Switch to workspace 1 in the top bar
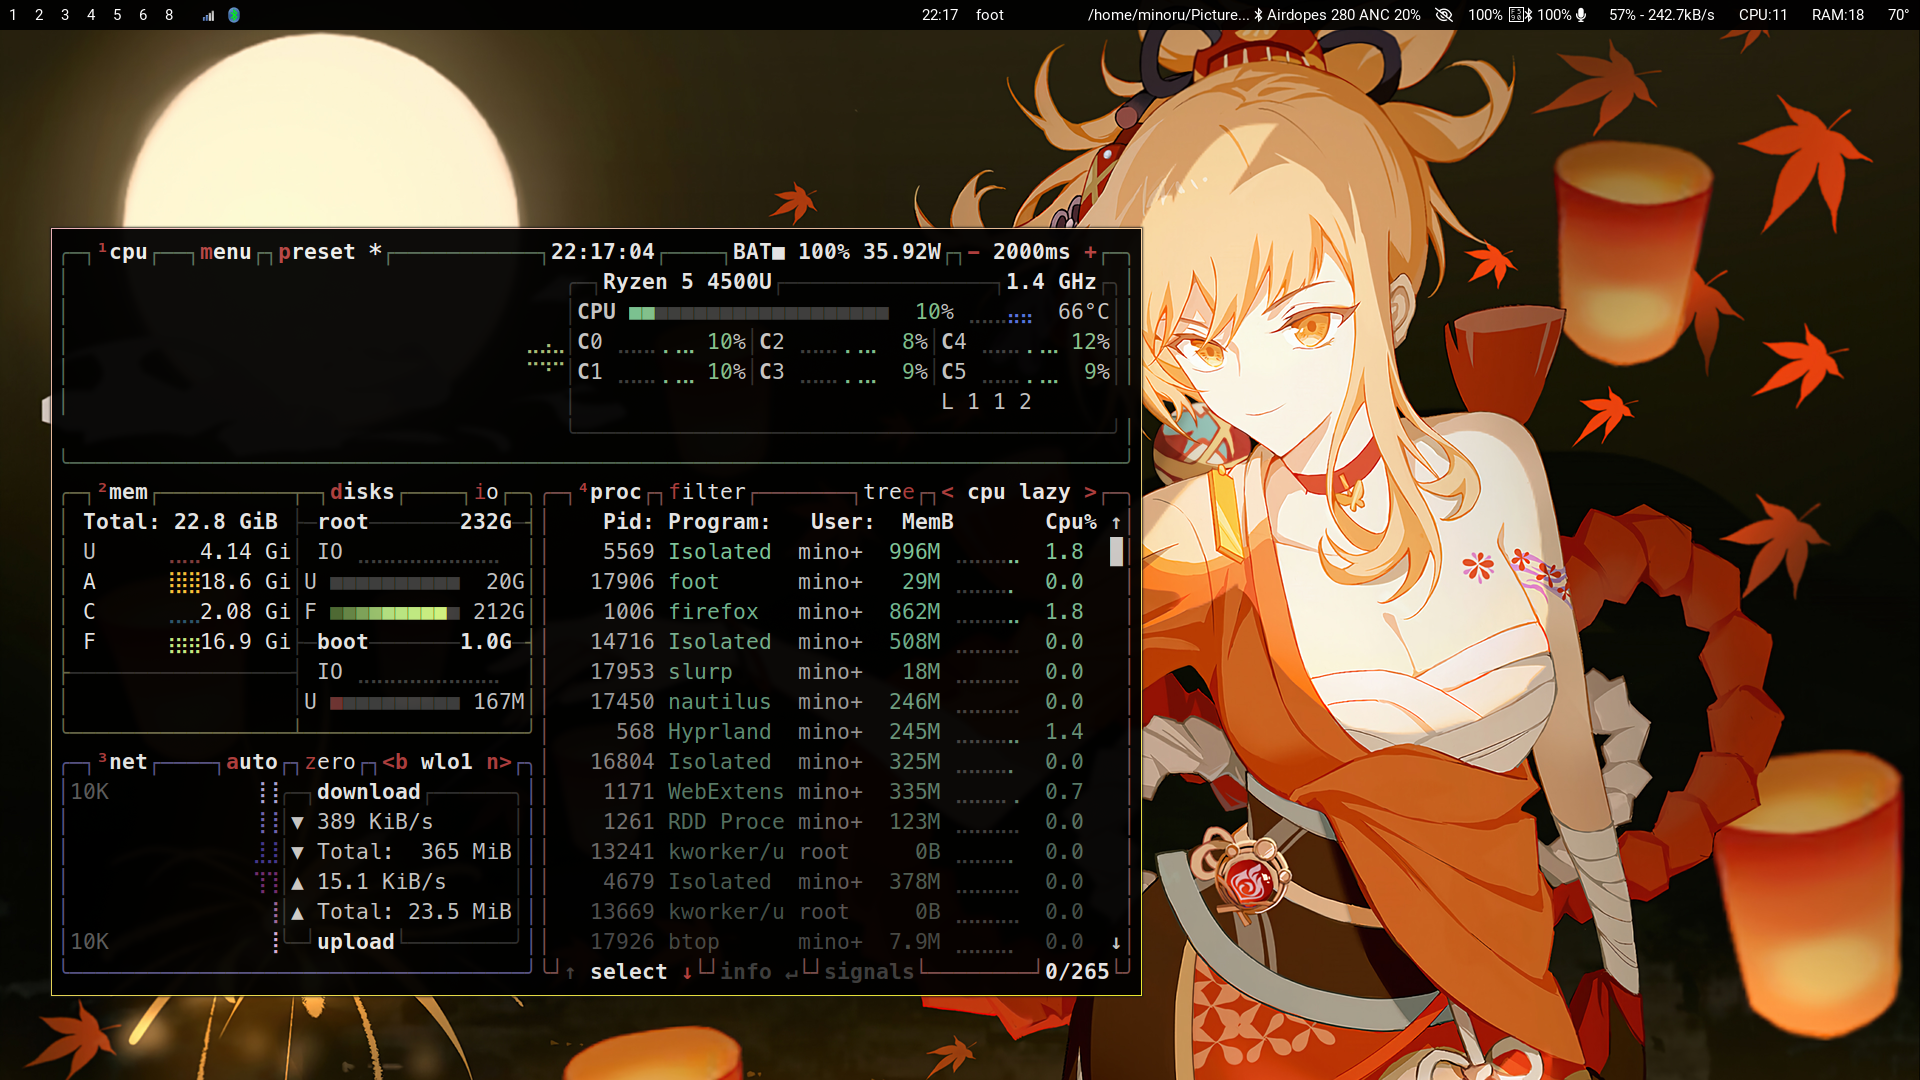Viewport: 1920px width, 1080px height. [x=12, y=15]
